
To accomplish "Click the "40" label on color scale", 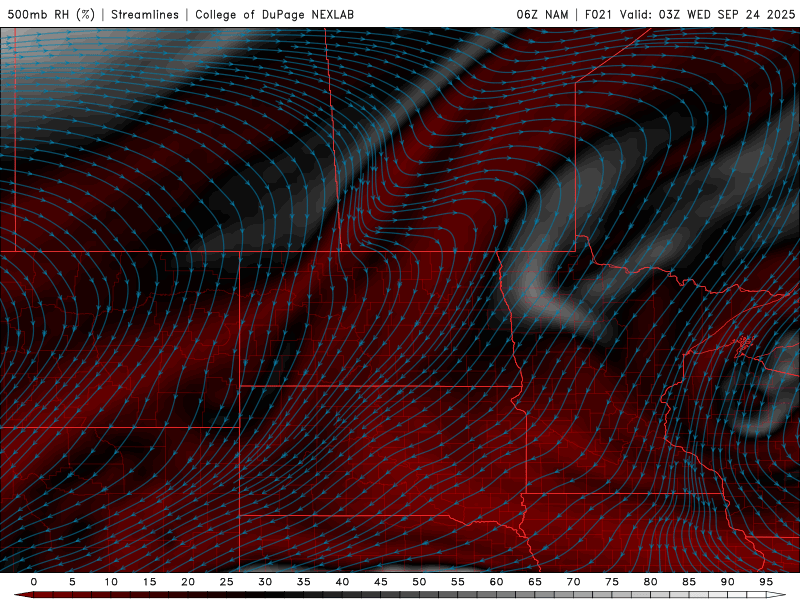I will 342,582.
